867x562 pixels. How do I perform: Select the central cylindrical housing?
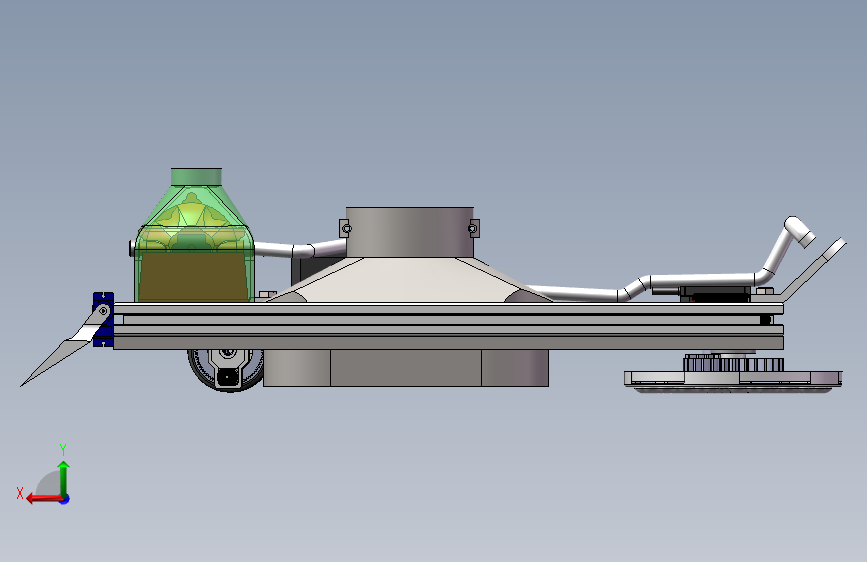pos(410,232)
